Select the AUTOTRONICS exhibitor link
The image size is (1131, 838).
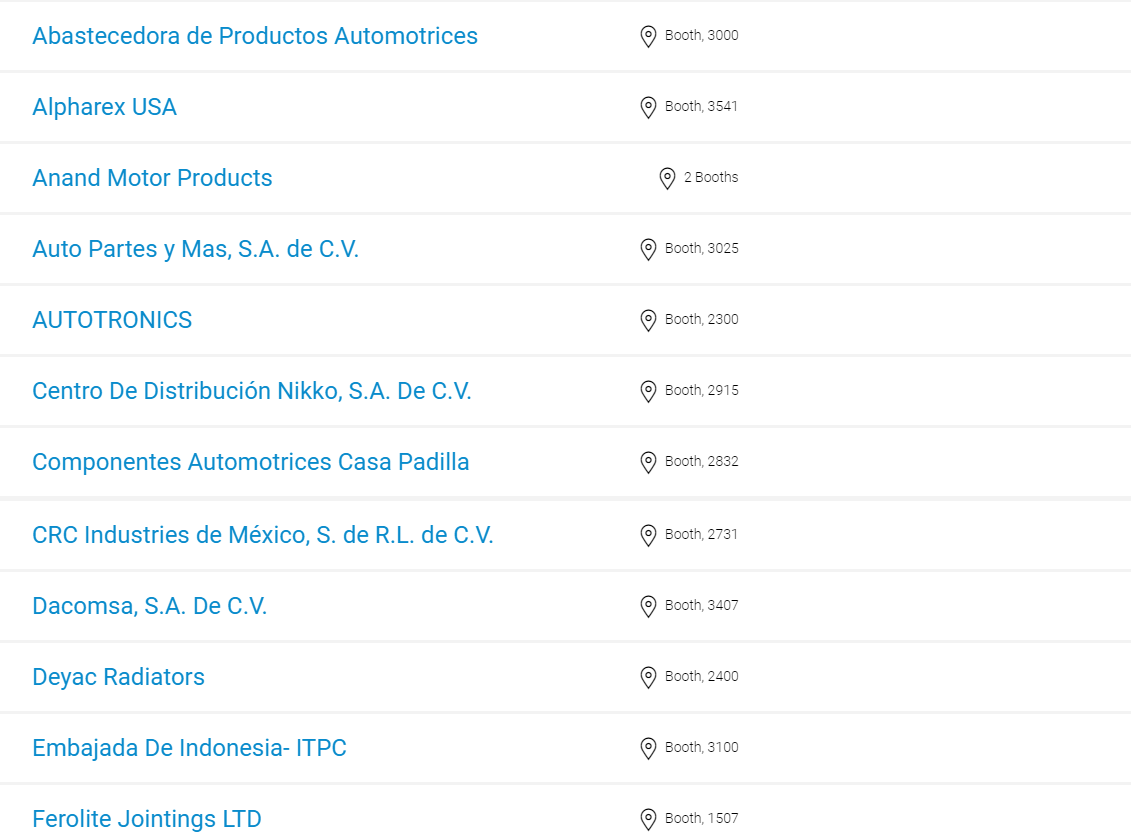[x=112, y=319]
